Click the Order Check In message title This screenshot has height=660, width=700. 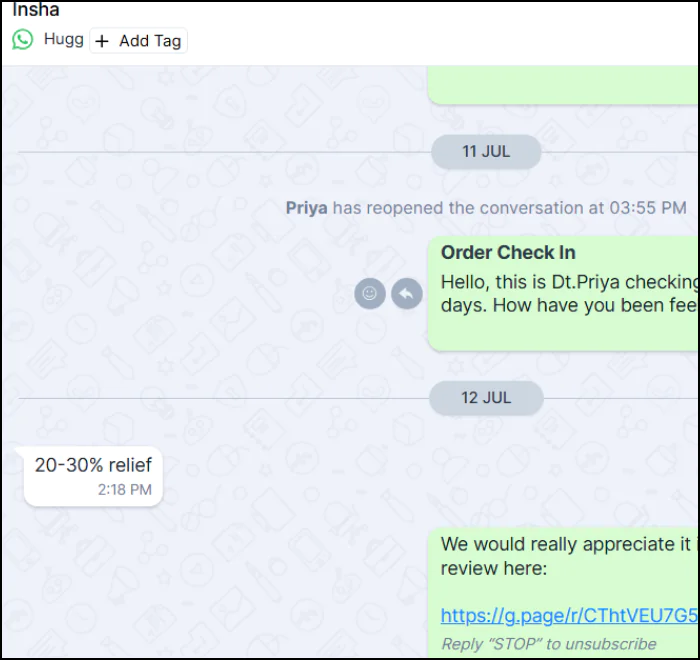tap(508, 252)
